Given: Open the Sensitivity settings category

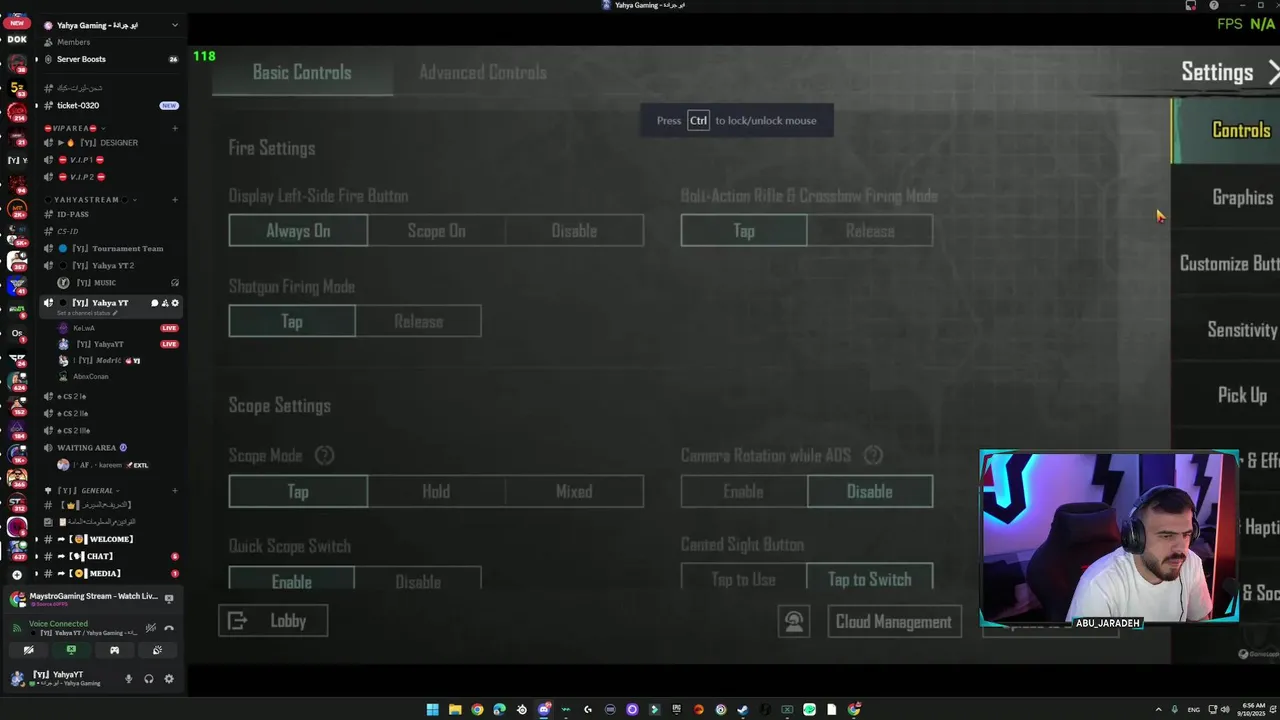Looking at the screenshot, I should point(1242,330).
